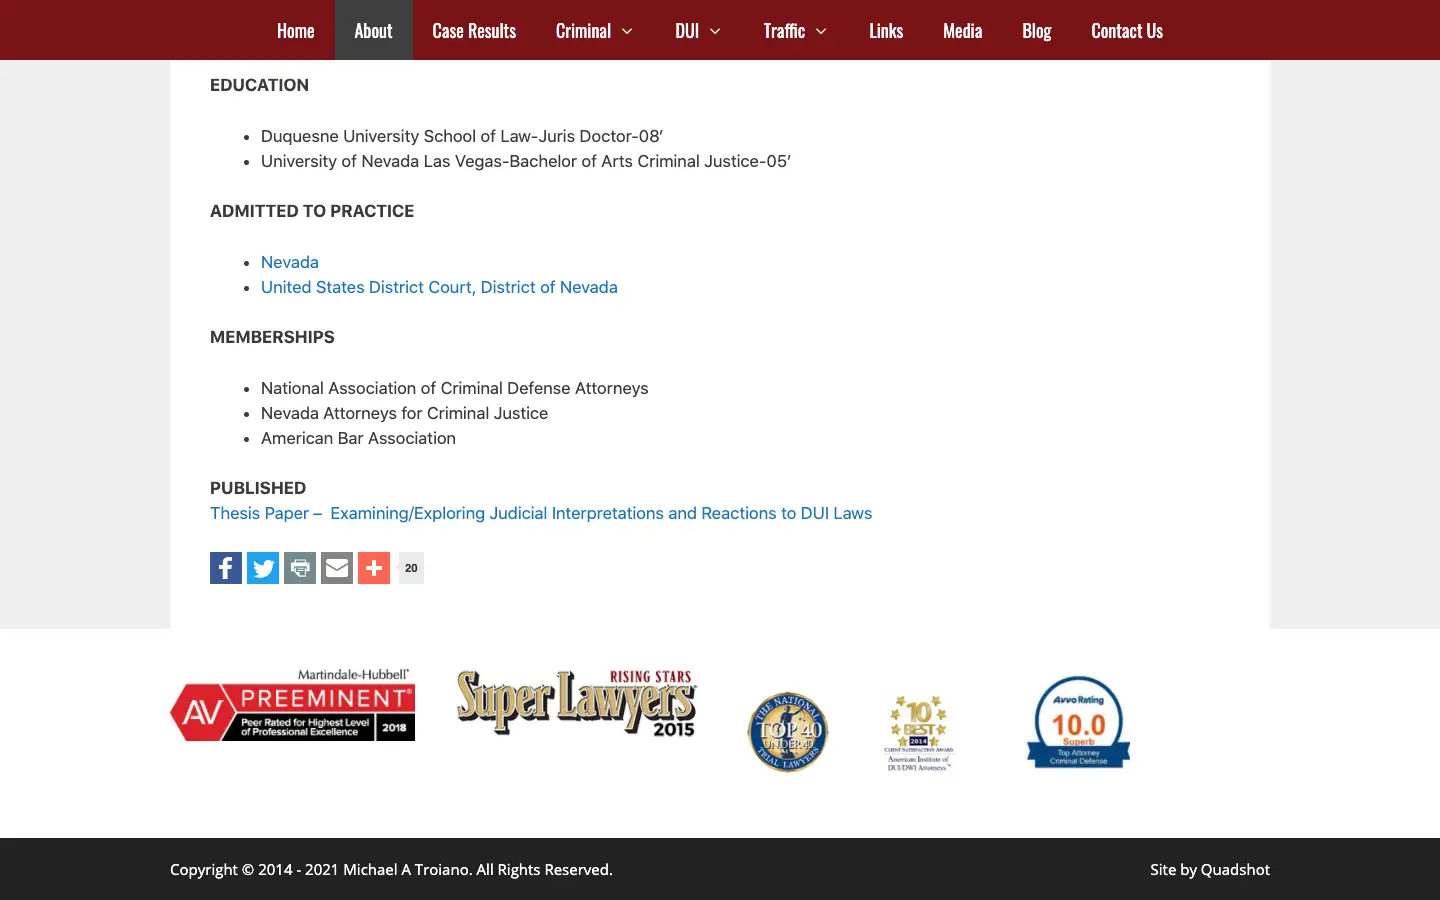Open the Traffic dropdown menu
Screen dimensions: 1440x900
(x=795, y=31)
